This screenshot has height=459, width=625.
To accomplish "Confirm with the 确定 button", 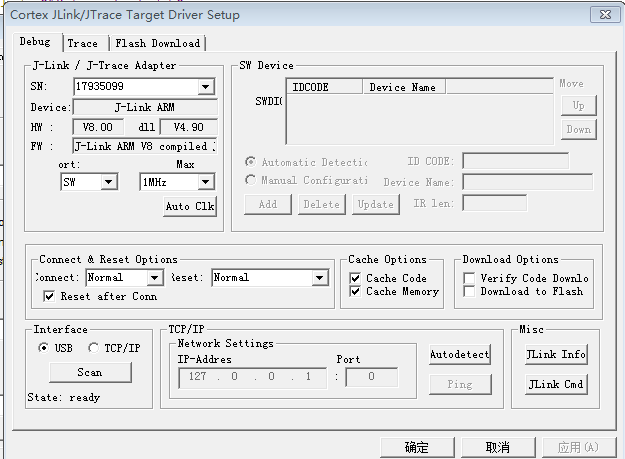I will pyautogui.click(x=417, y=447).
